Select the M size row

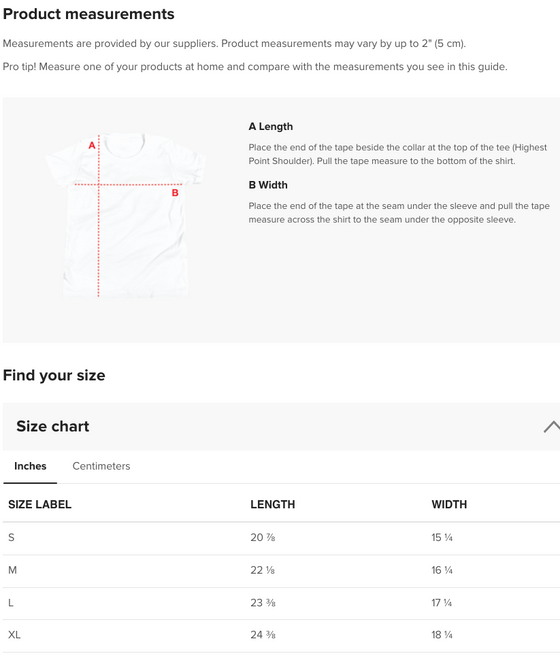pos(281,571)
